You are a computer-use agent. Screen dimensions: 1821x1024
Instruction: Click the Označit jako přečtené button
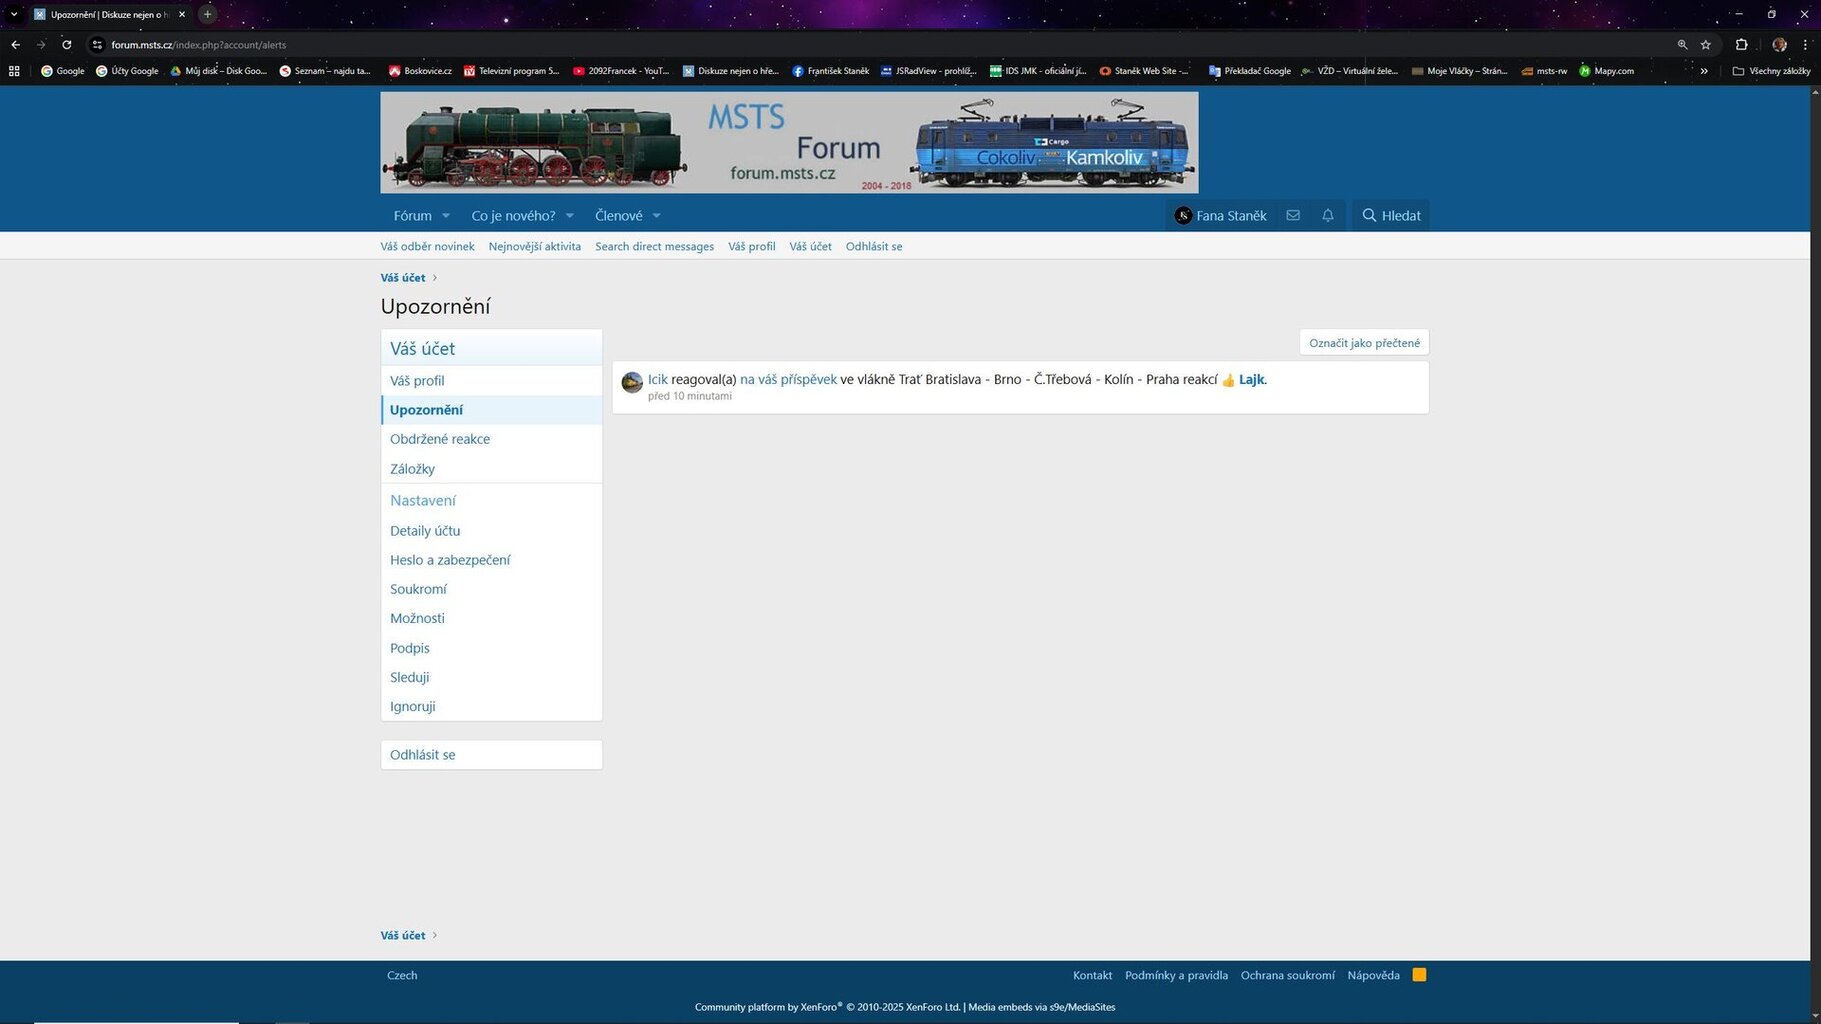pyautogui.click(x=1364, y=343)
